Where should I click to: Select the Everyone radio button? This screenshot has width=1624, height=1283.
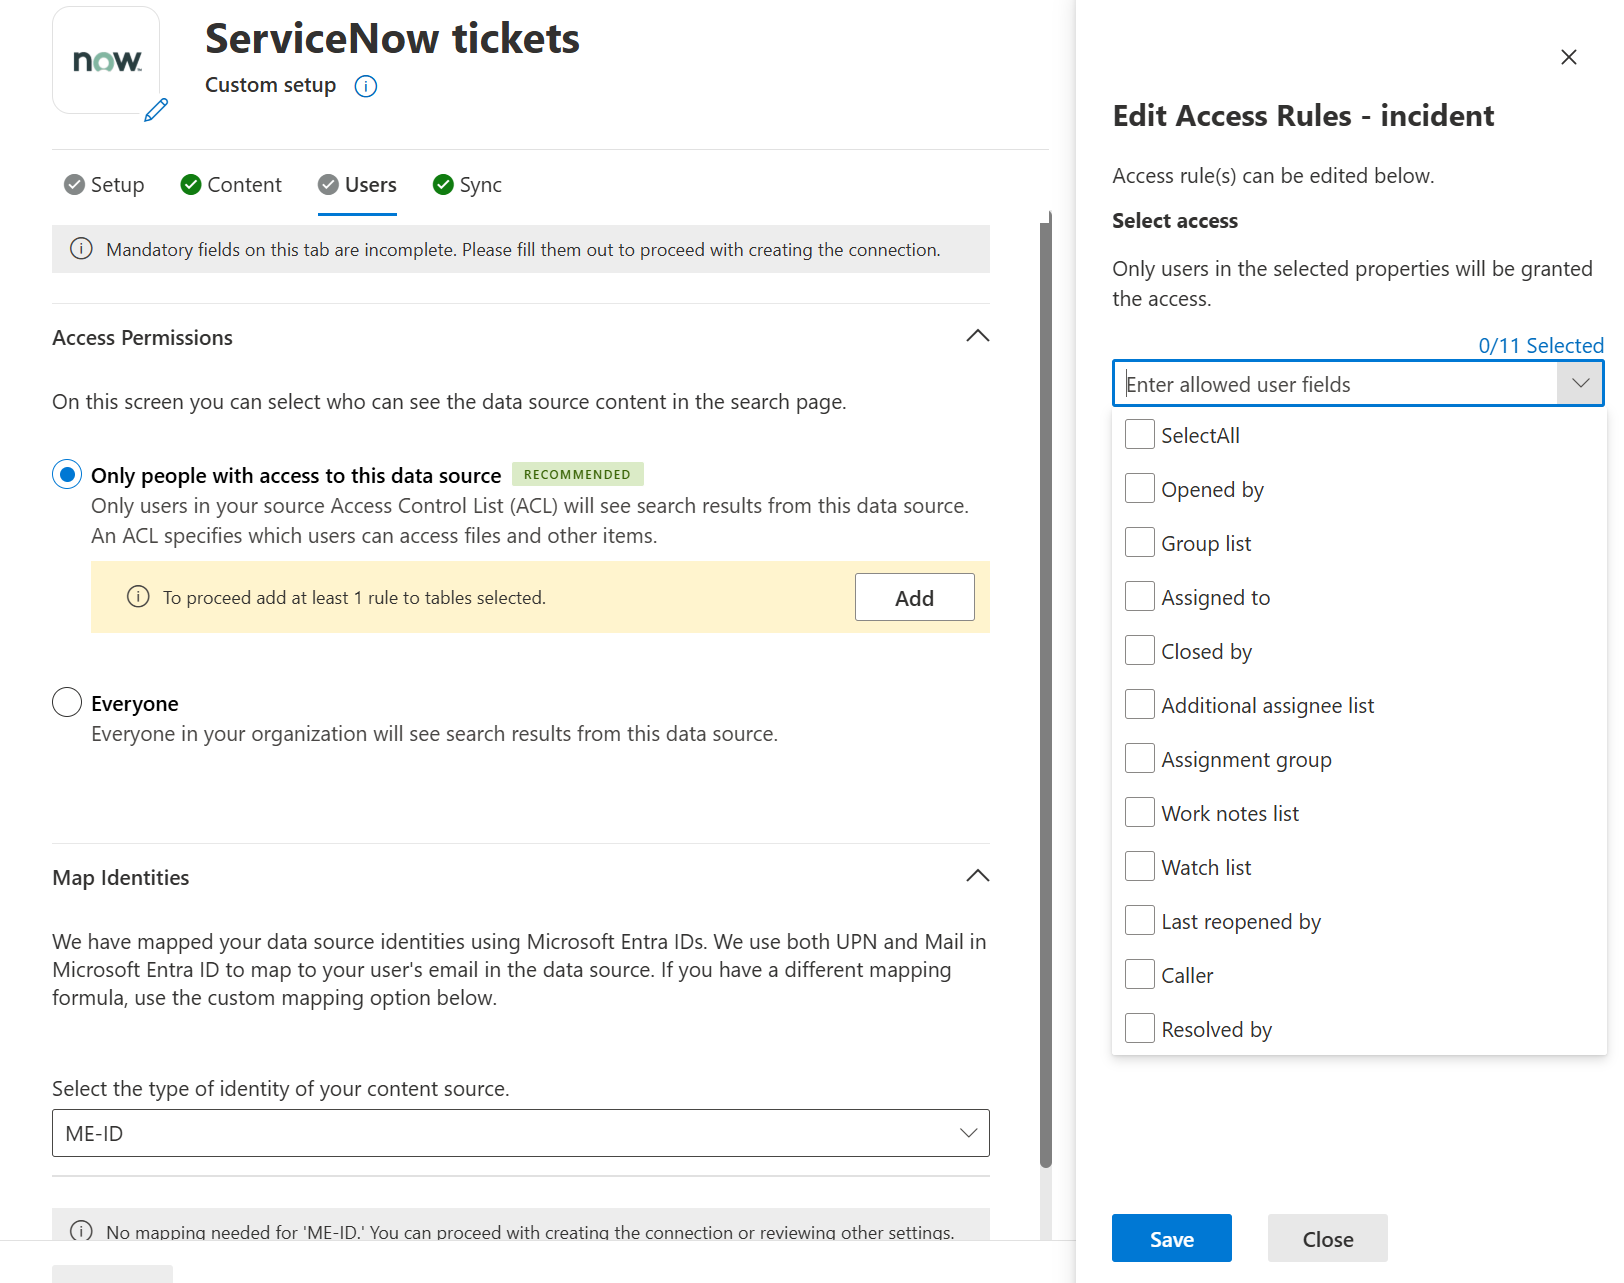(67, 702)
